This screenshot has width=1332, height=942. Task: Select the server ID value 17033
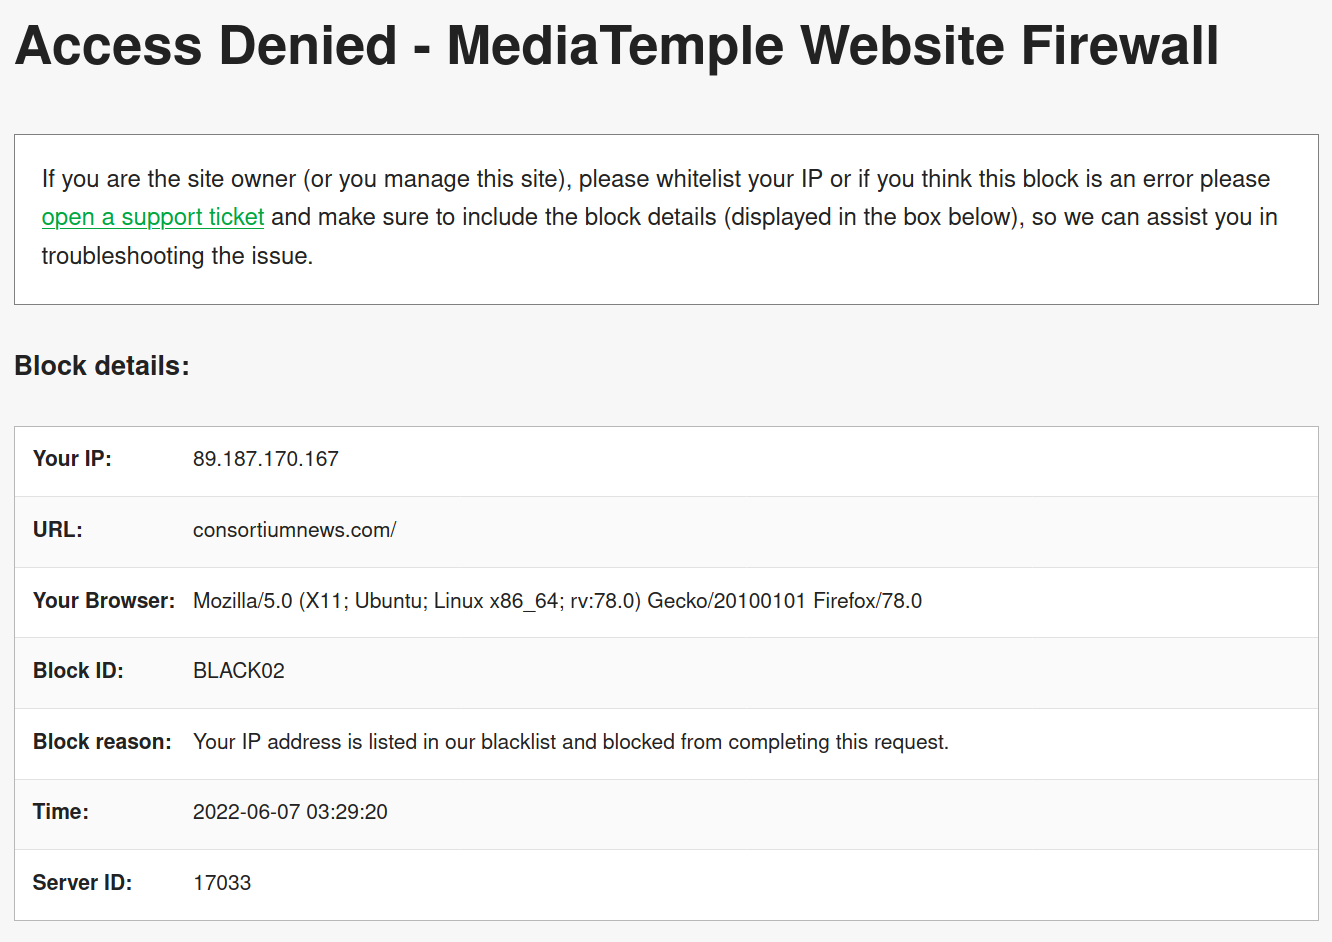coord(222,883)
